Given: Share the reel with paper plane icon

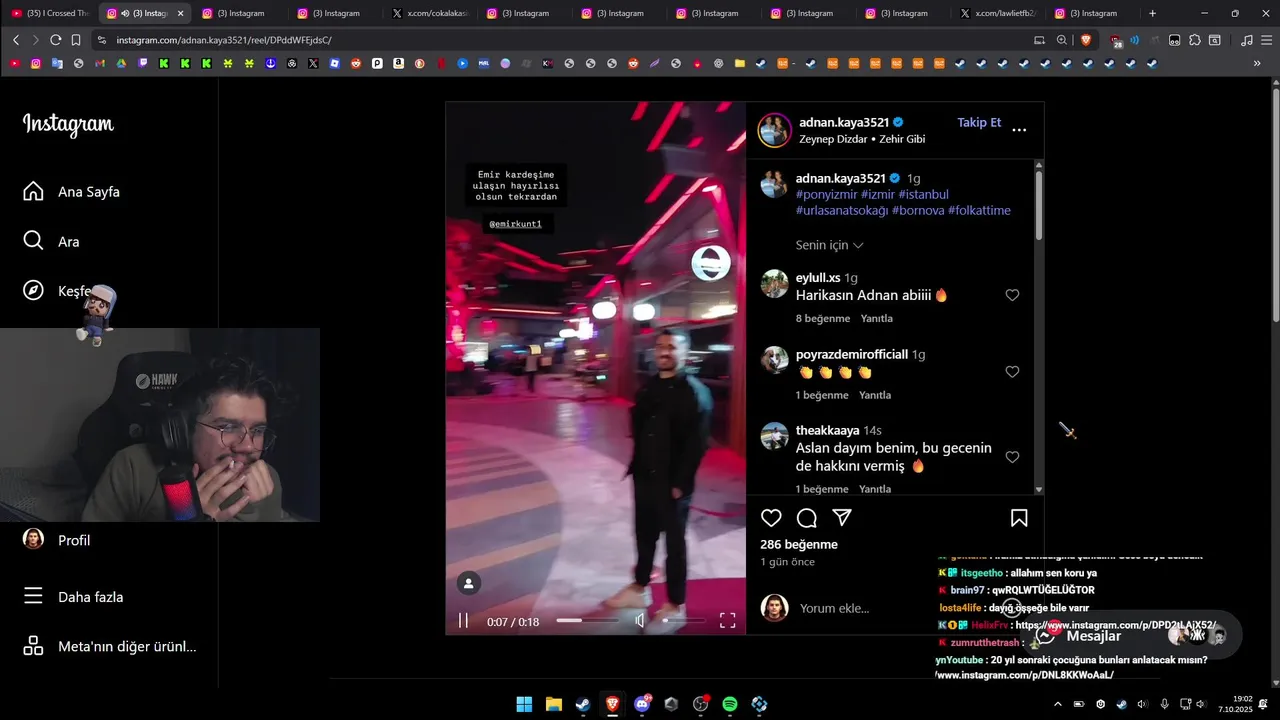Looking at the screenshot, I should click(842, 518).
